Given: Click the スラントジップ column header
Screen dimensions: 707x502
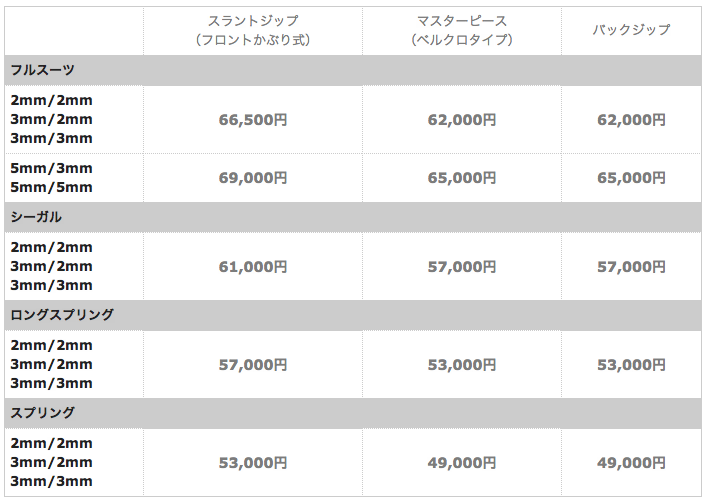Looking at the screenshot, I should pyautogui.click(x=253, y=31).
